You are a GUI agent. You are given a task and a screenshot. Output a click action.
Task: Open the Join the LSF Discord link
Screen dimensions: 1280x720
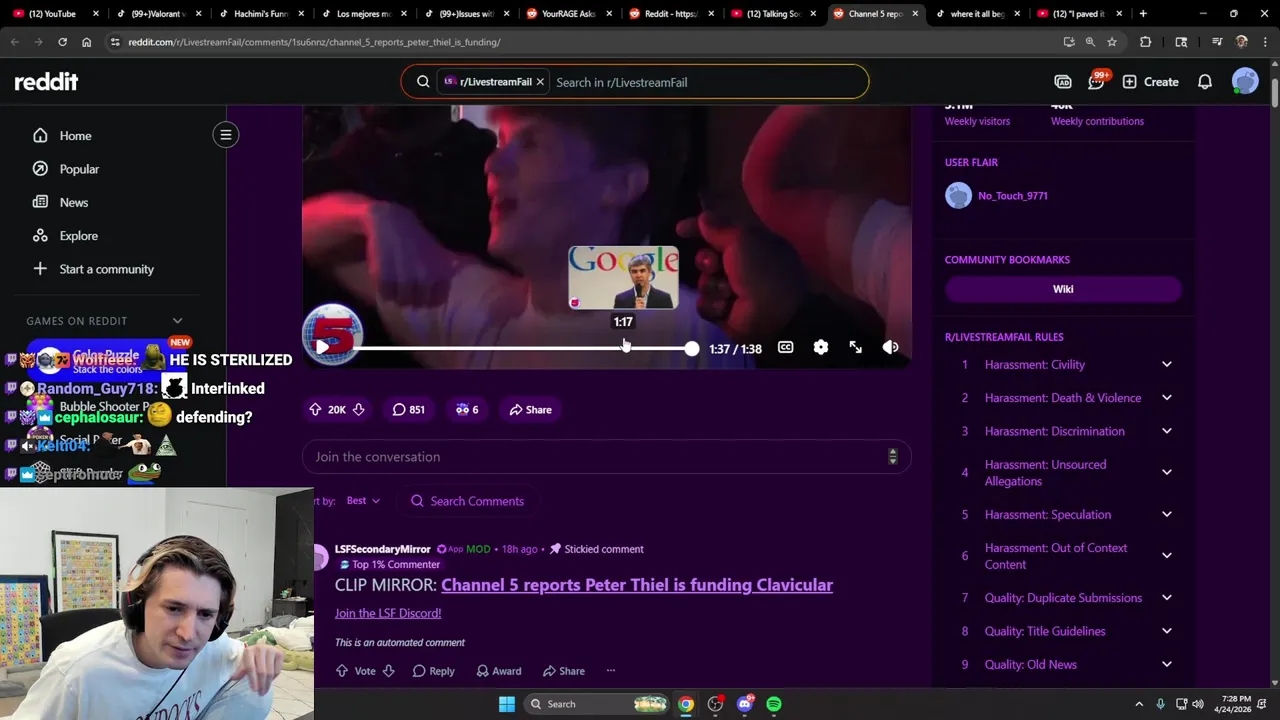(x=388, y=613)
